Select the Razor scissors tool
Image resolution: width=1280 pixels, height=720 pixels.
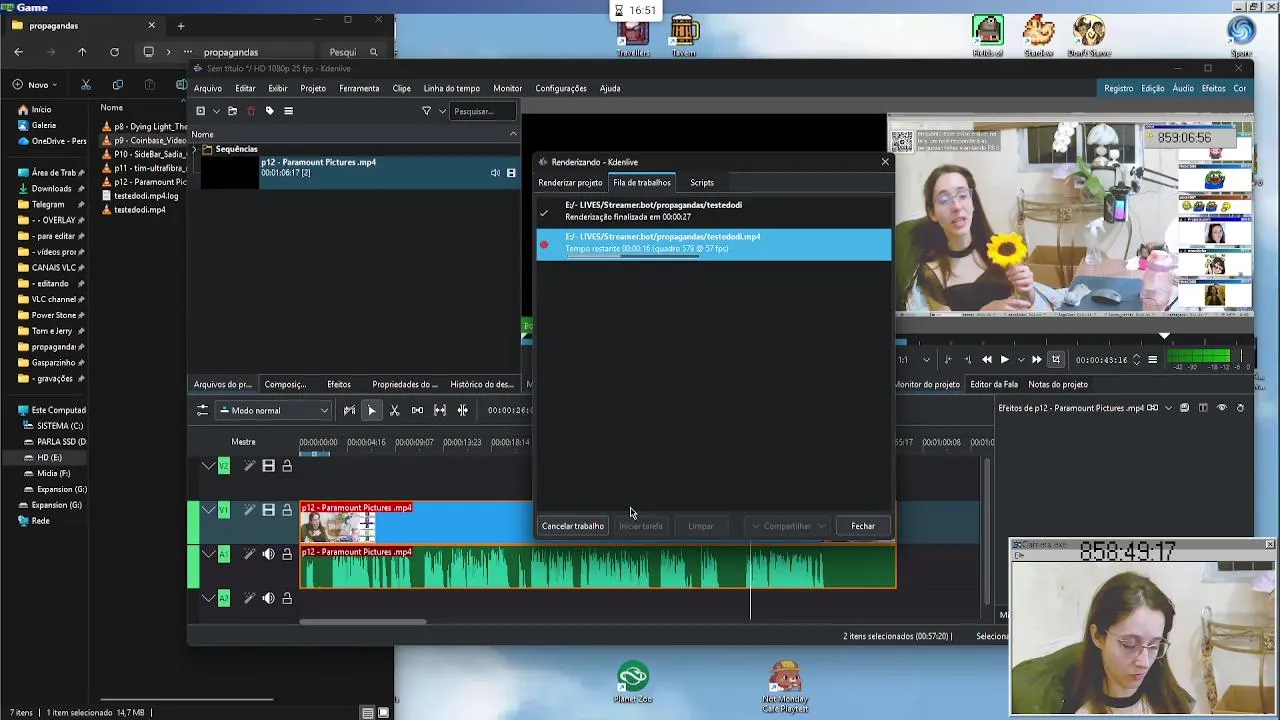[x=394, y=410]
